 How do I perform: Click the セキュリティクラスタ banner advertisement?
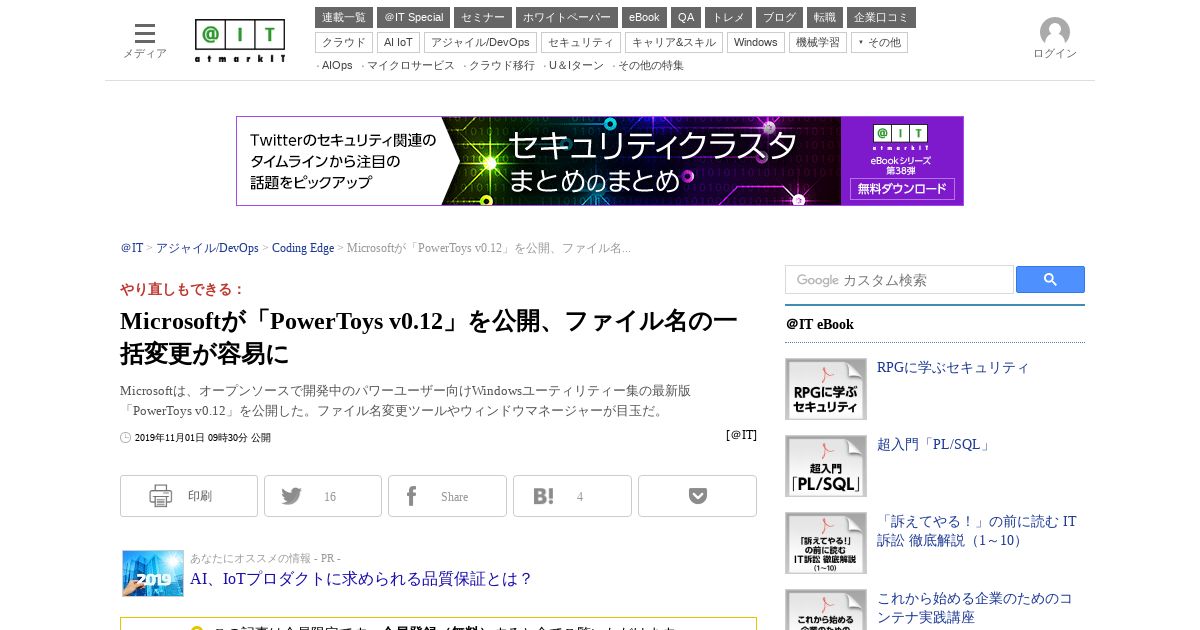coord(600,161)
